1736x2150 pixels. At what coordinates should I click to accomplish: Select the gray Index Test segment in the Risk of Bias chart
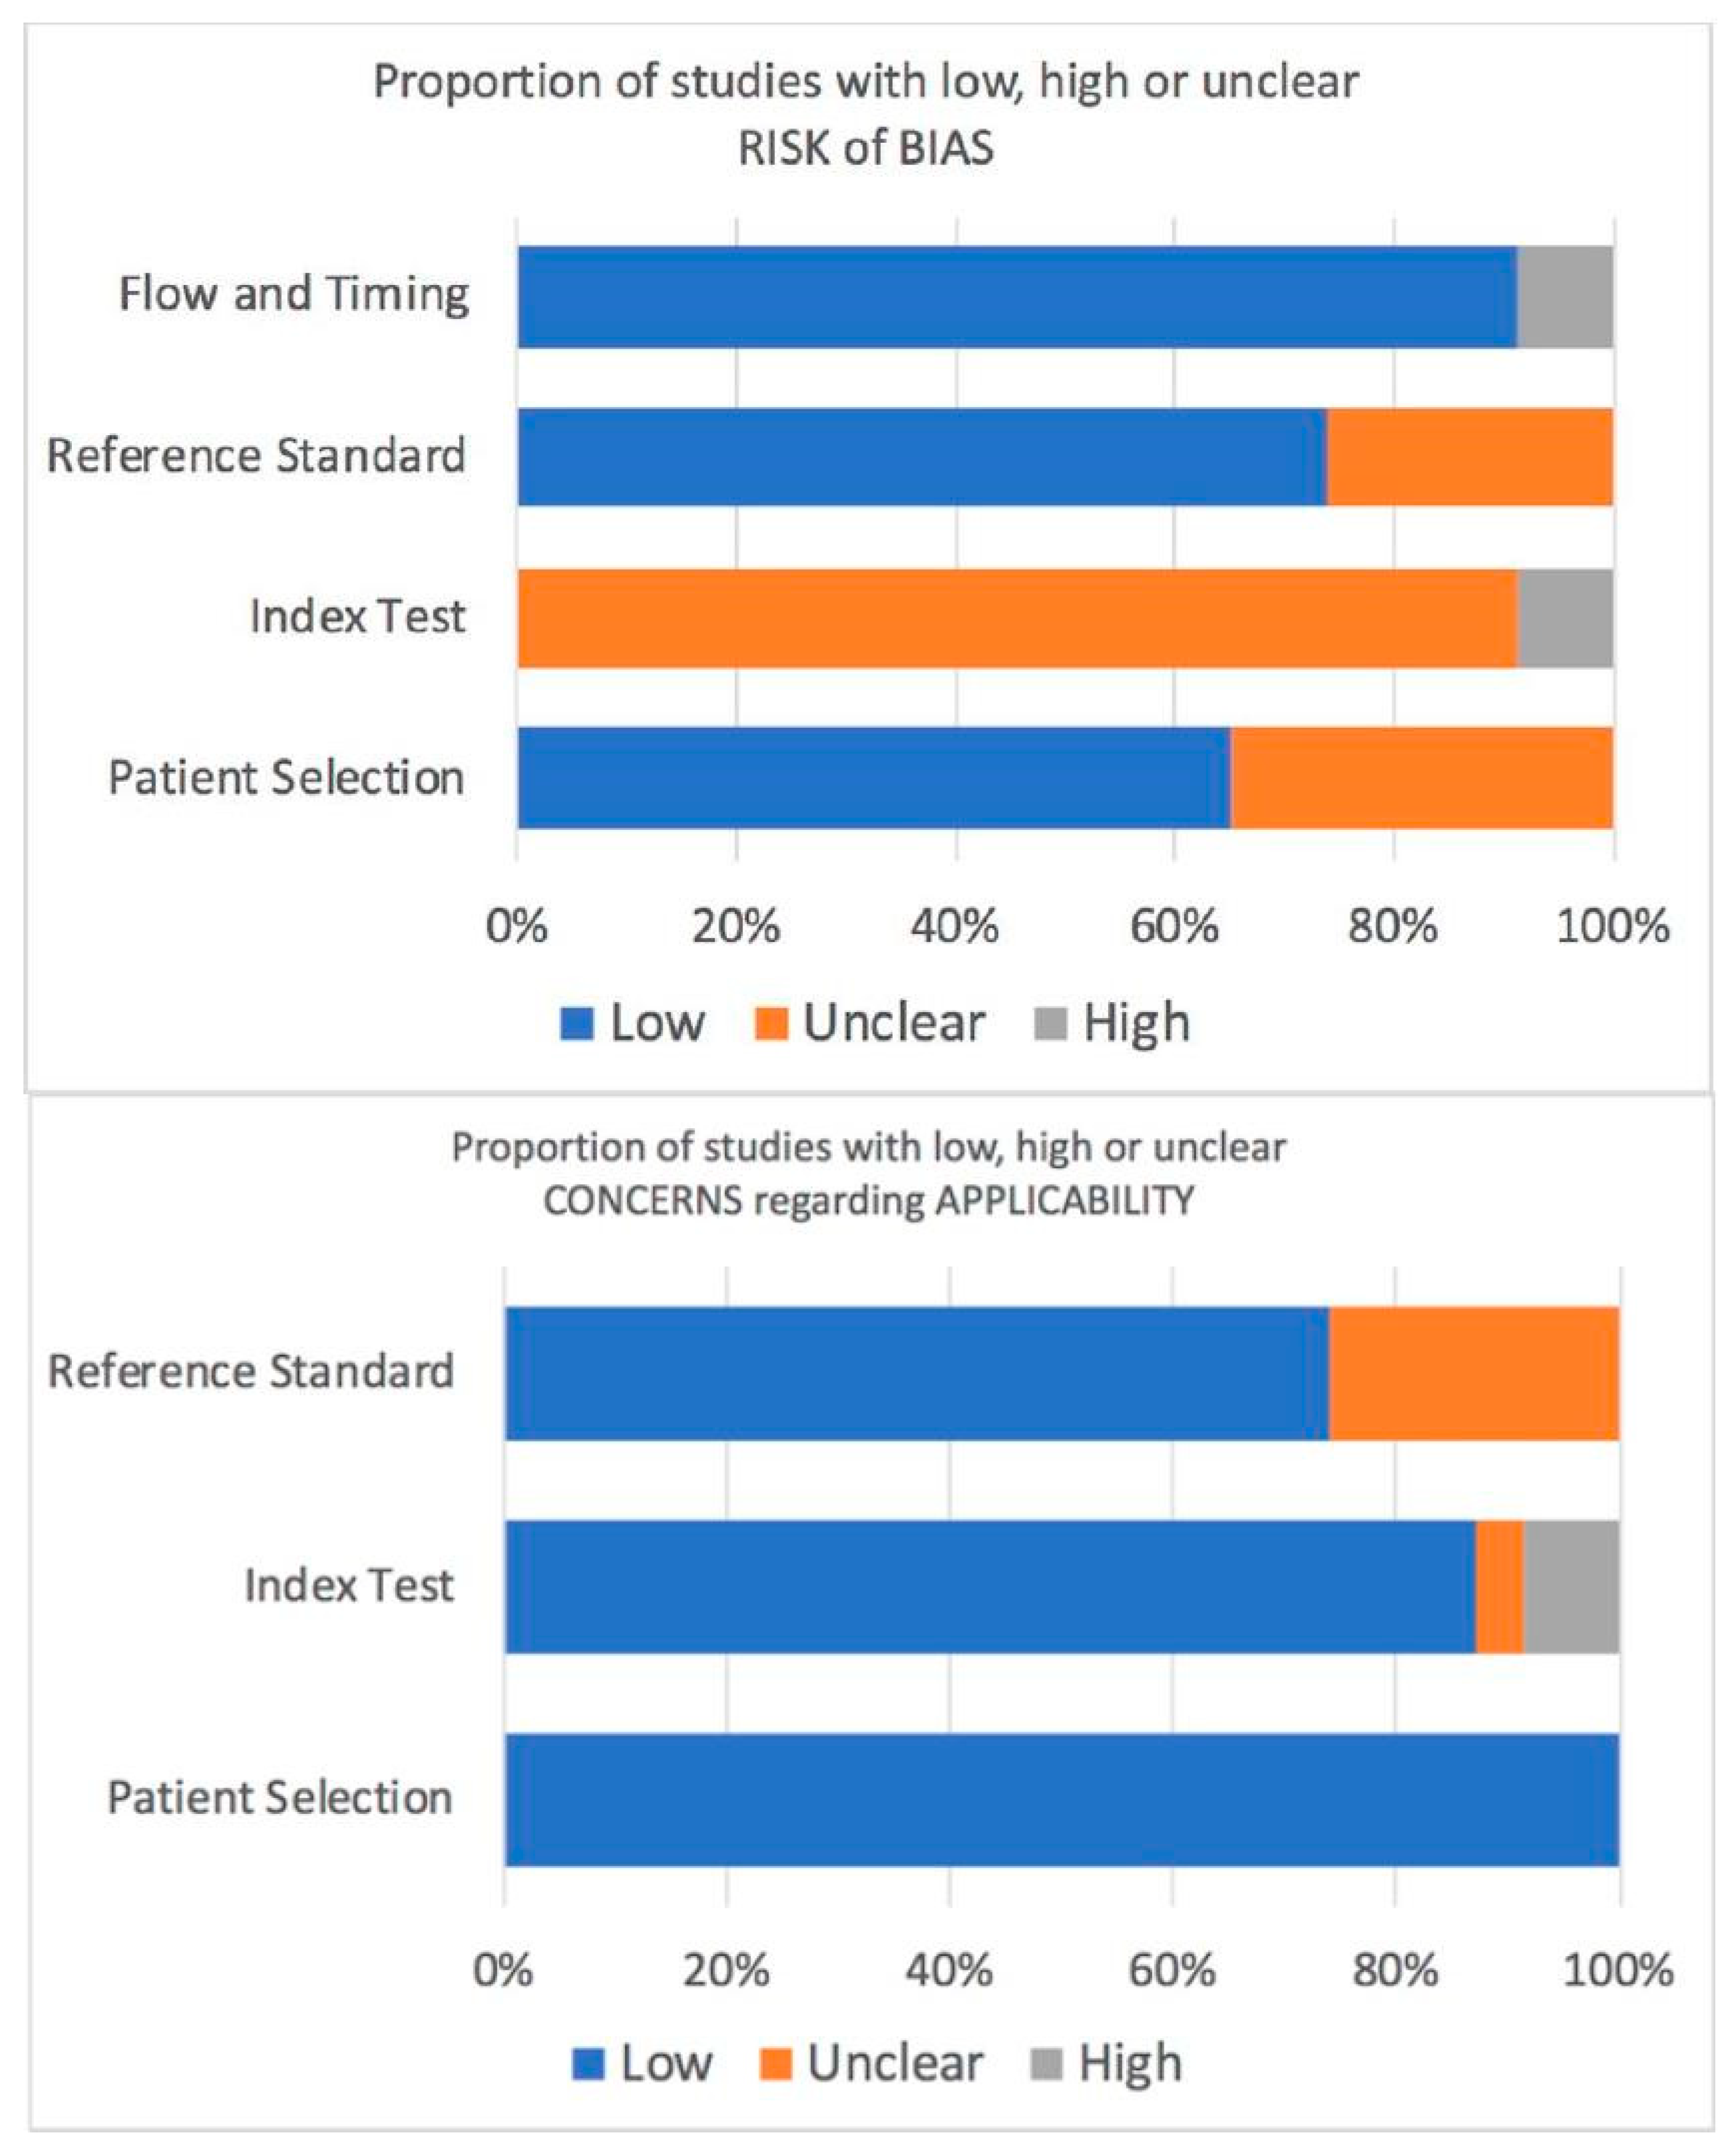point(1564,618)
